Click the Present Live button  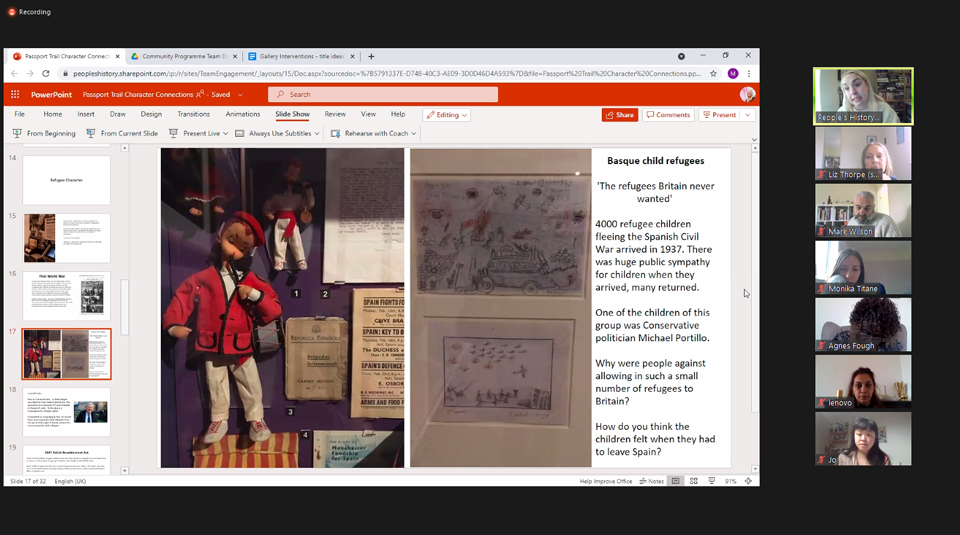[195, 133]
